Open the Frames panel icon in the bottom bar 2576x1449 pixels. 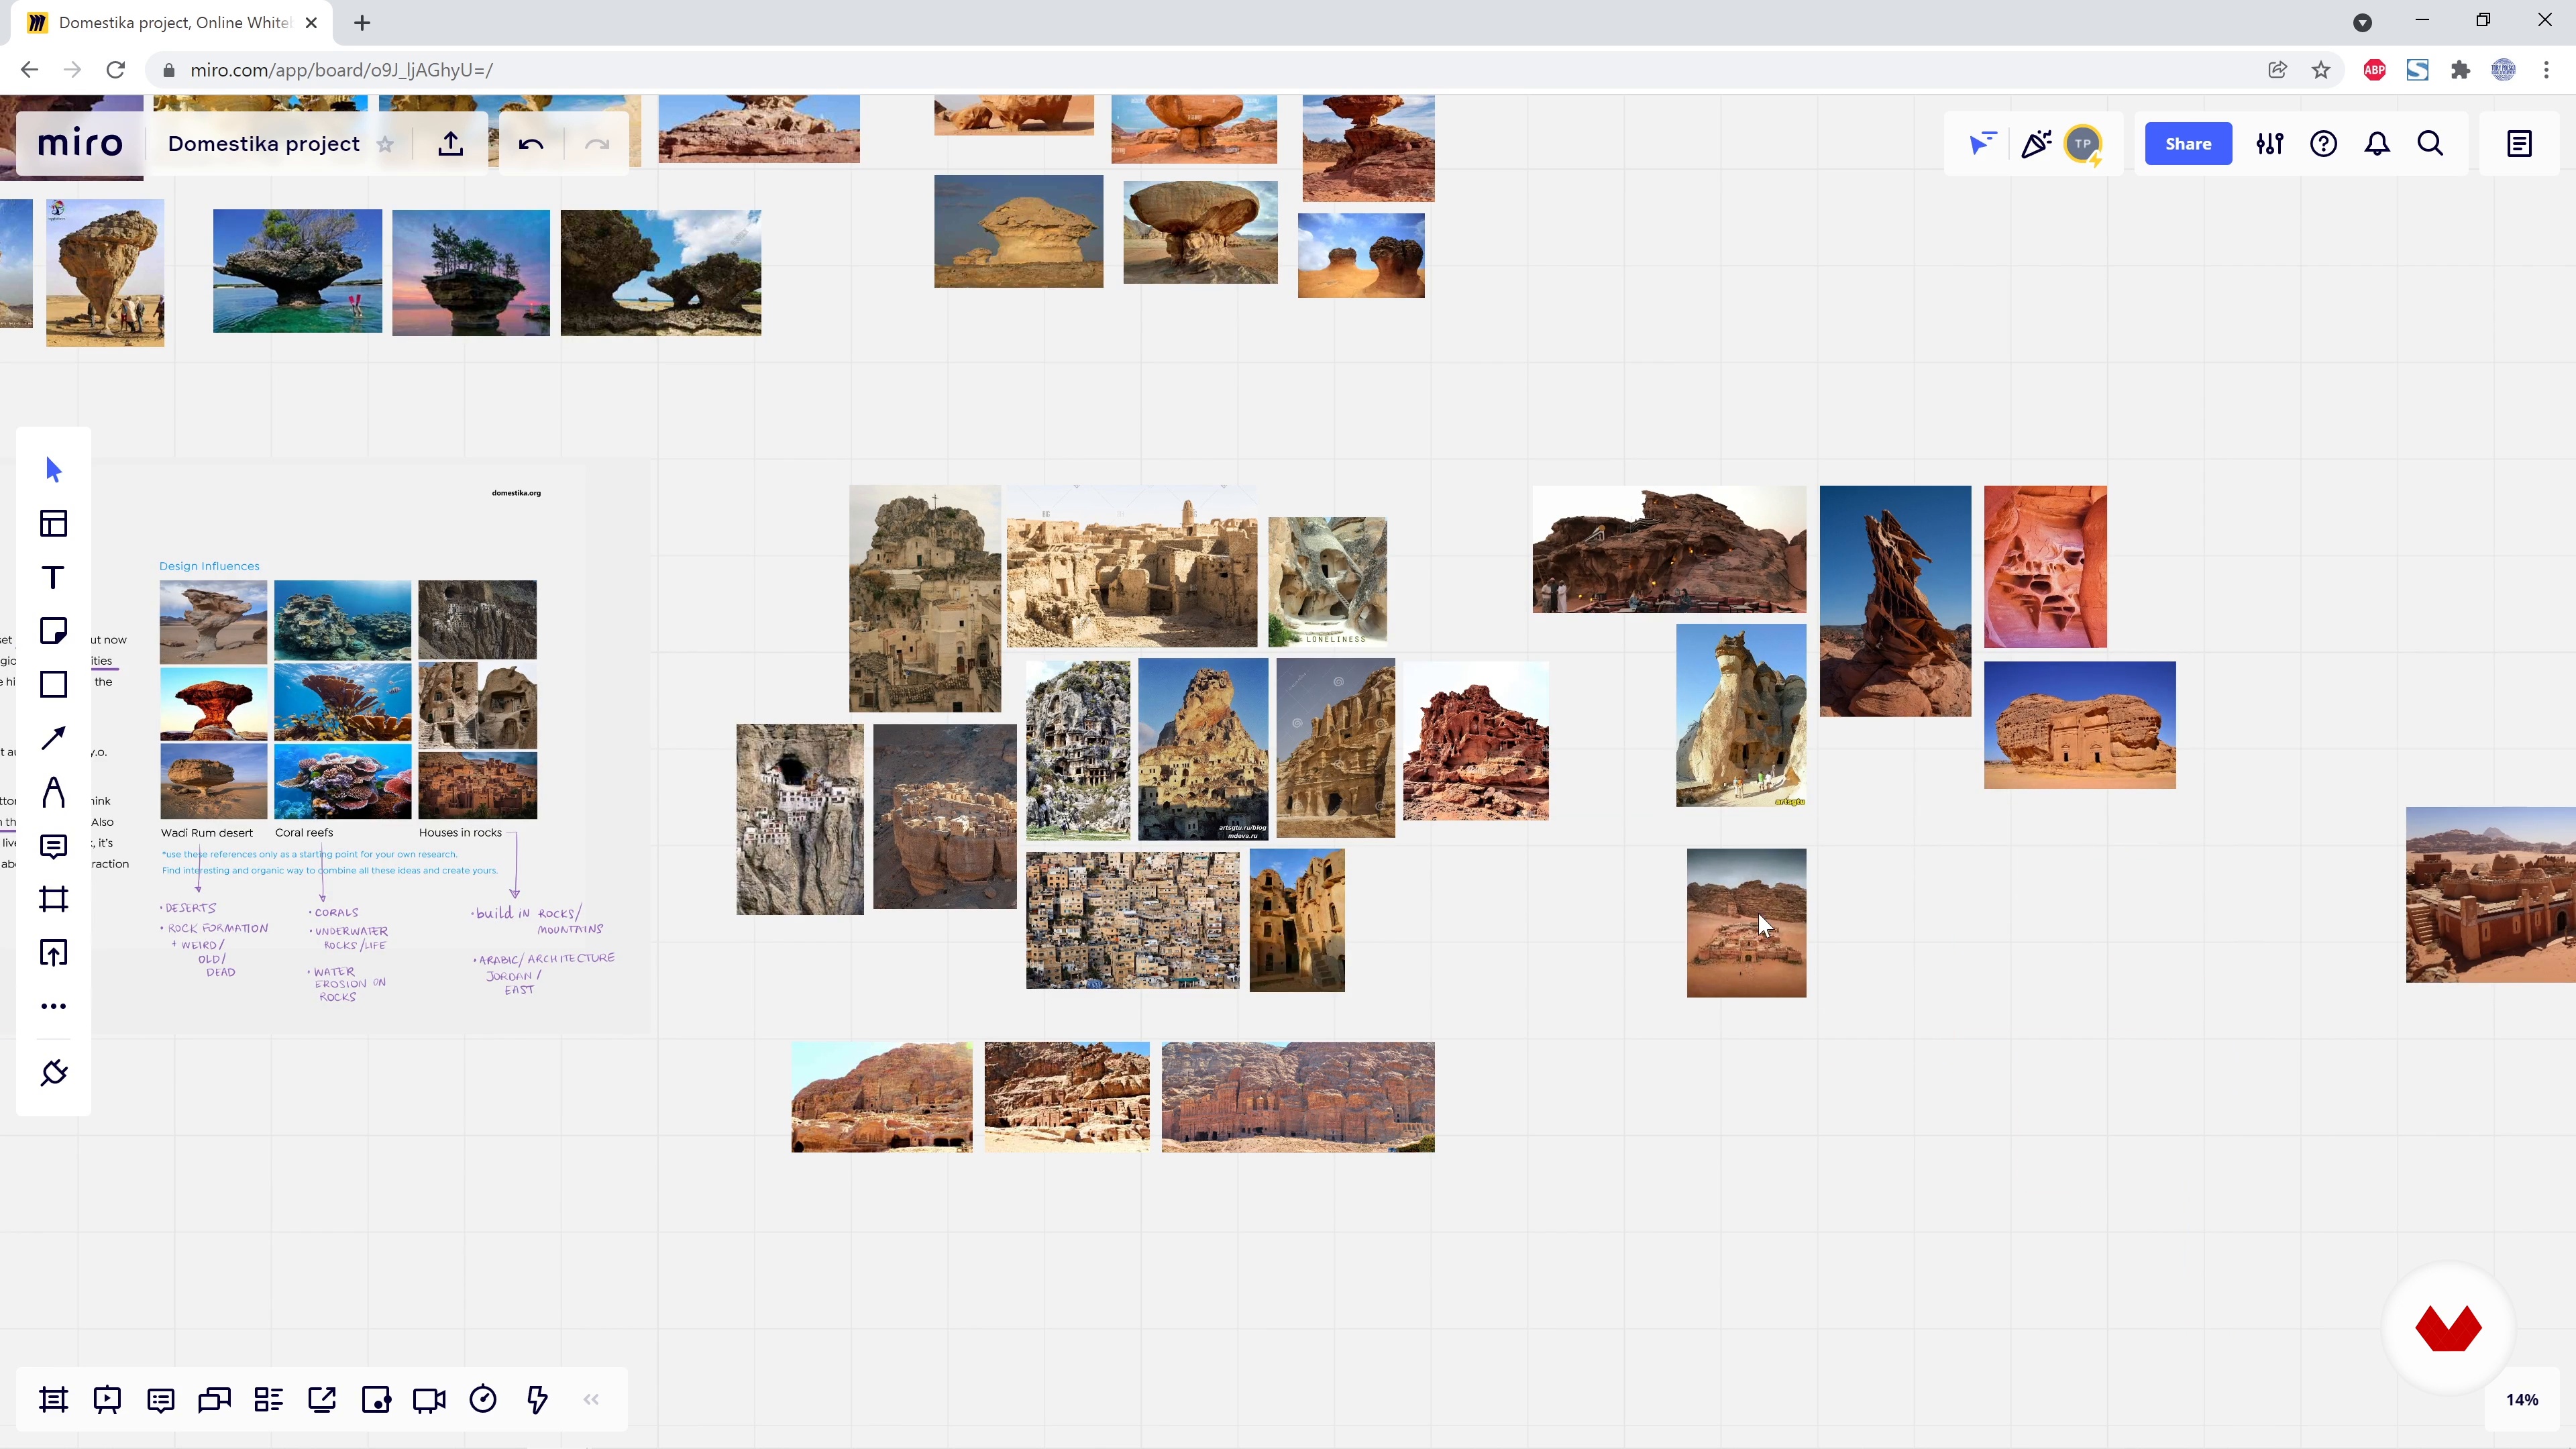[x=54, y=1400]
